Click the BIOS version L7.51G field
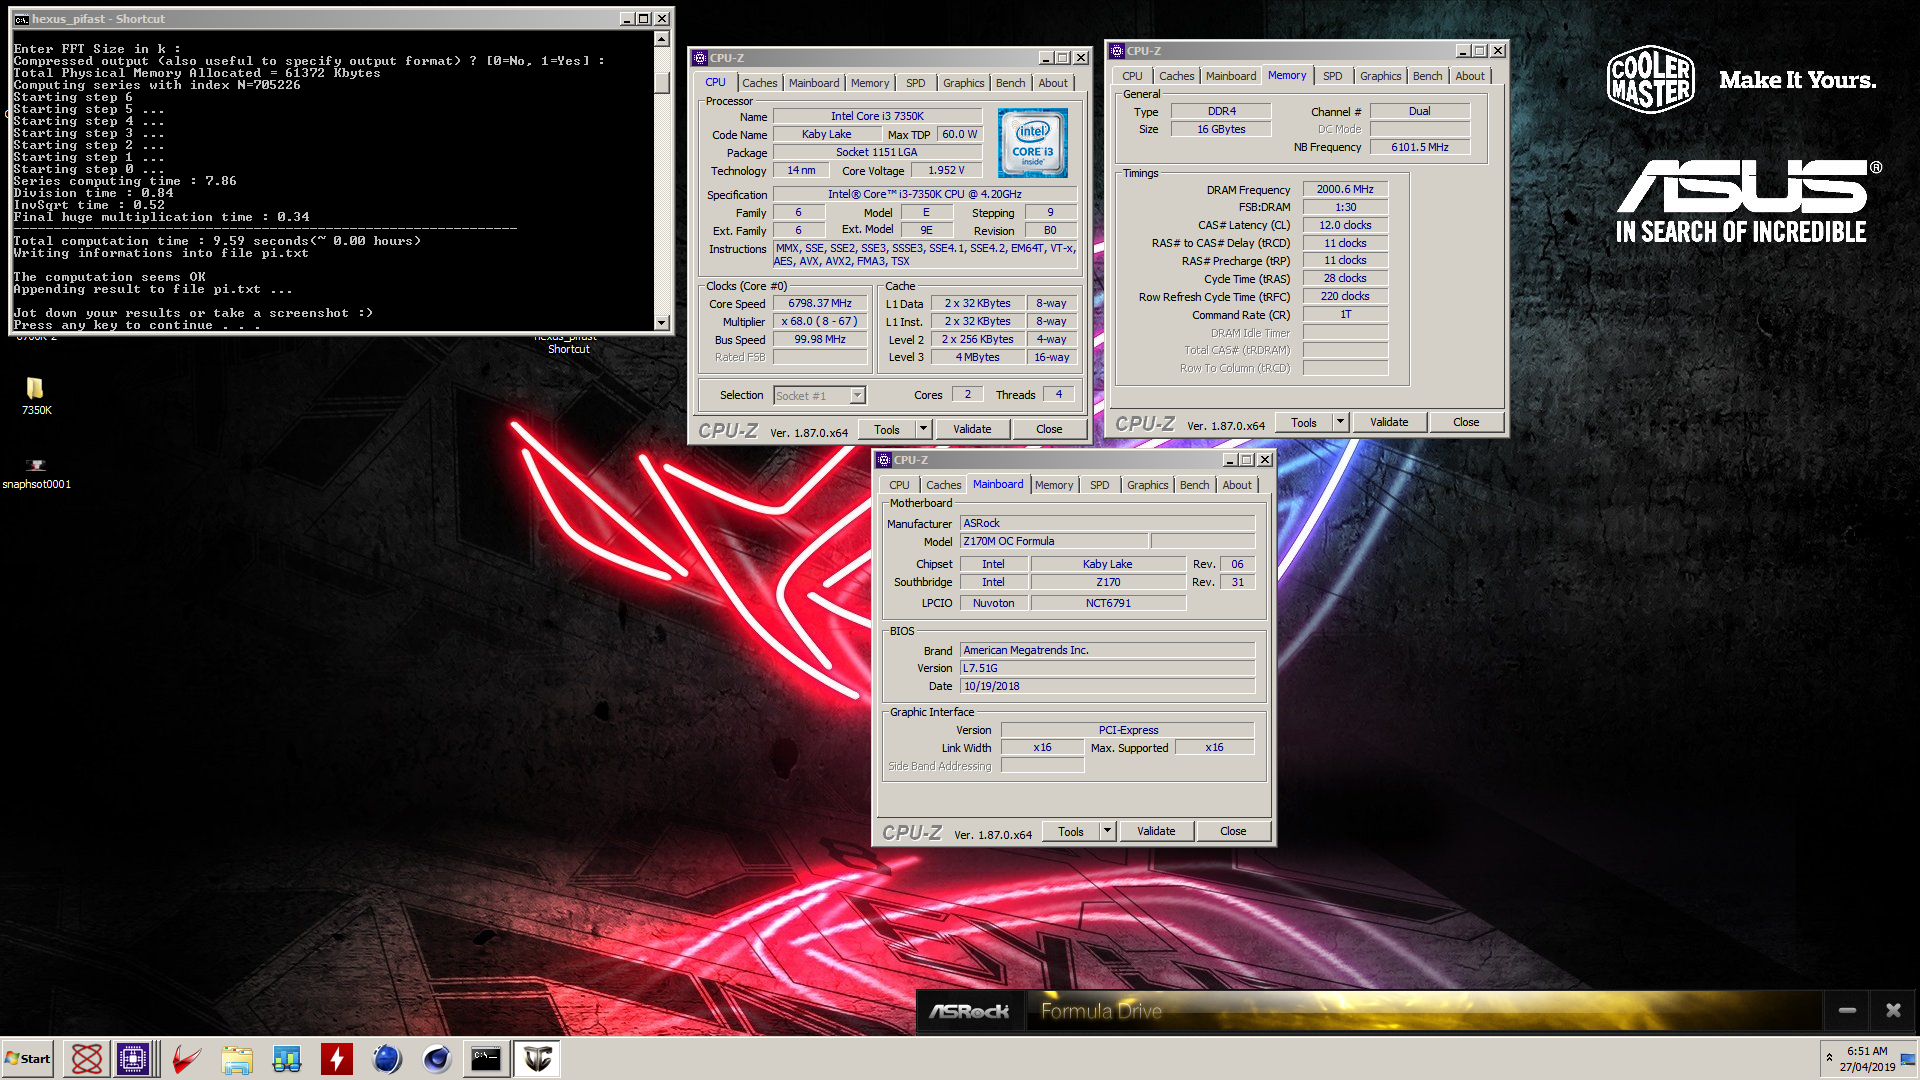 (1107, 668)
